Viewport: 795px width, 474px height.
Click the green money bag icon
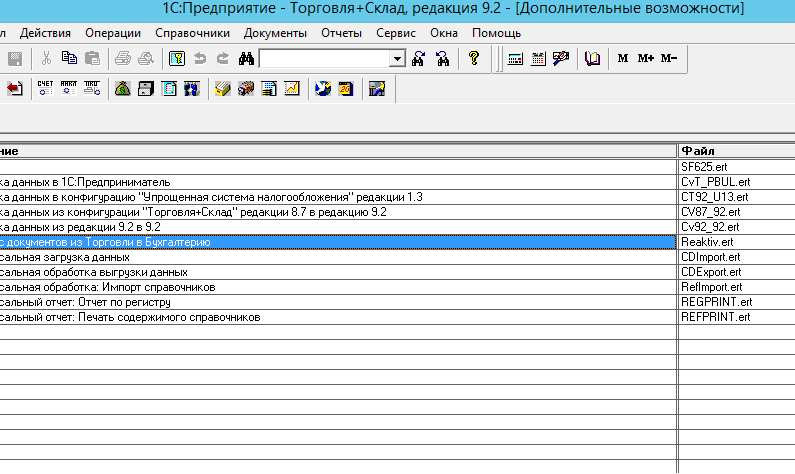[x=122, y=89]
